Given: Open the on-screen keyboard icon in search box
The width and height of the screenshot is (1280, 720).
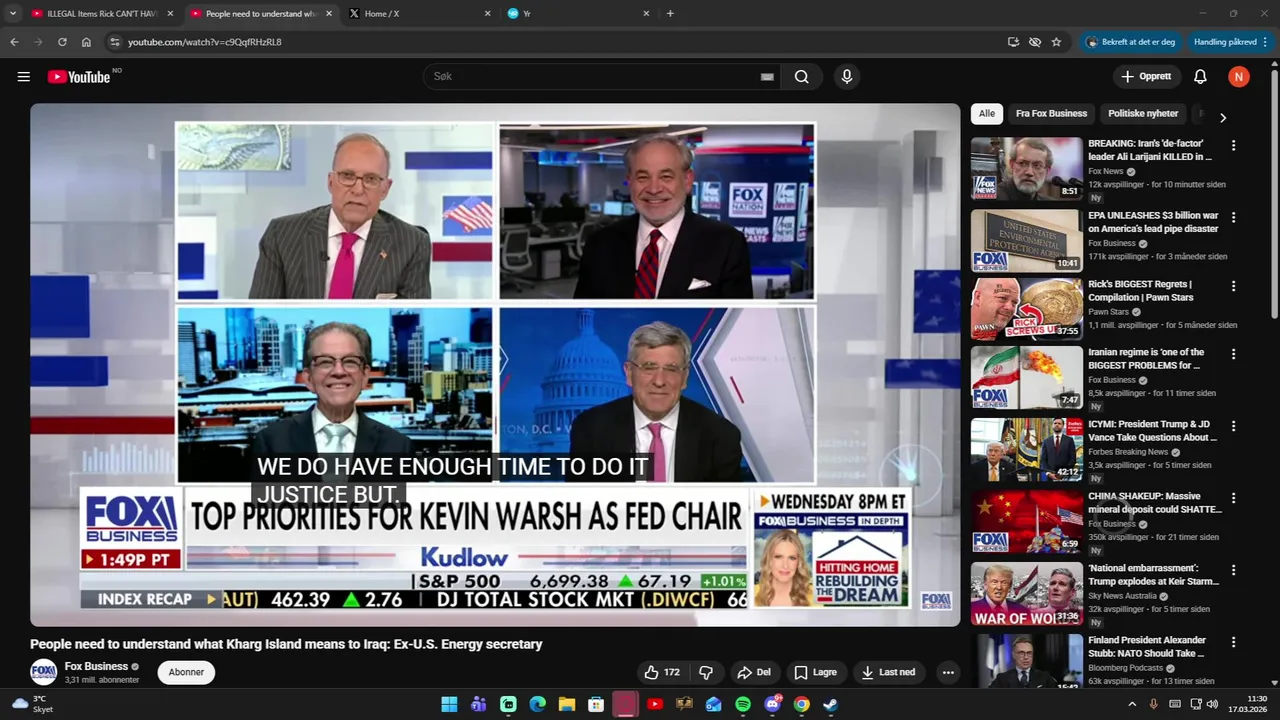Looking at the screenshot, I should click(x=767, y=77).
